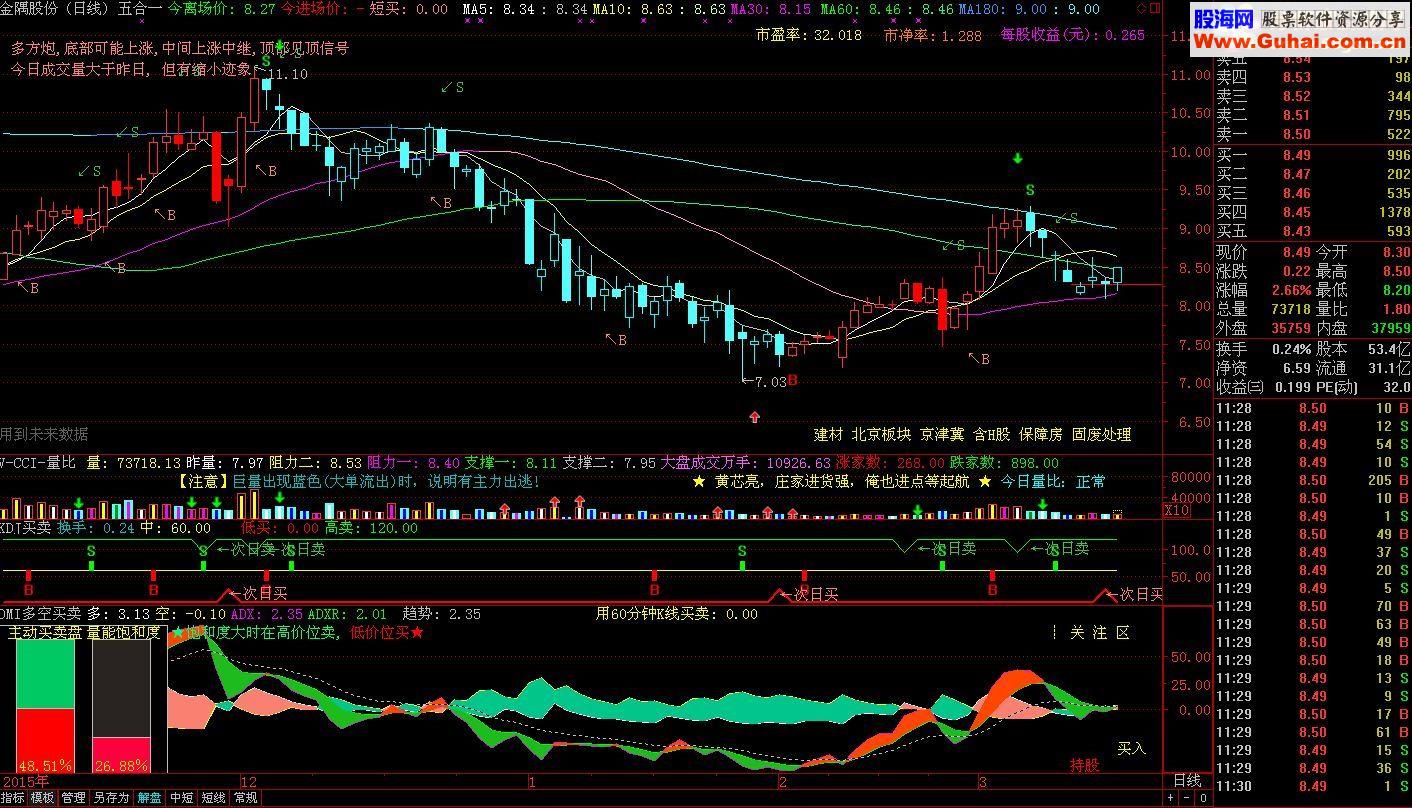This screenshot has height=808, width=1412.
Task: Open the 模板 template tab
Action: pos(43,798)
